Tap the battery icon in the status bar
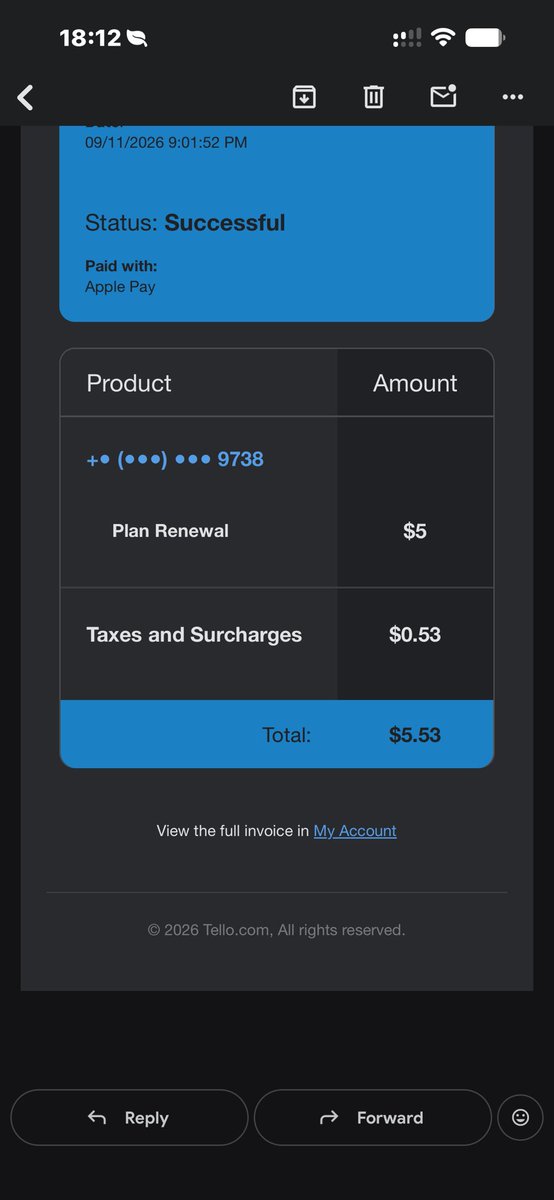Screen dimensions: 554x1200 485,38
